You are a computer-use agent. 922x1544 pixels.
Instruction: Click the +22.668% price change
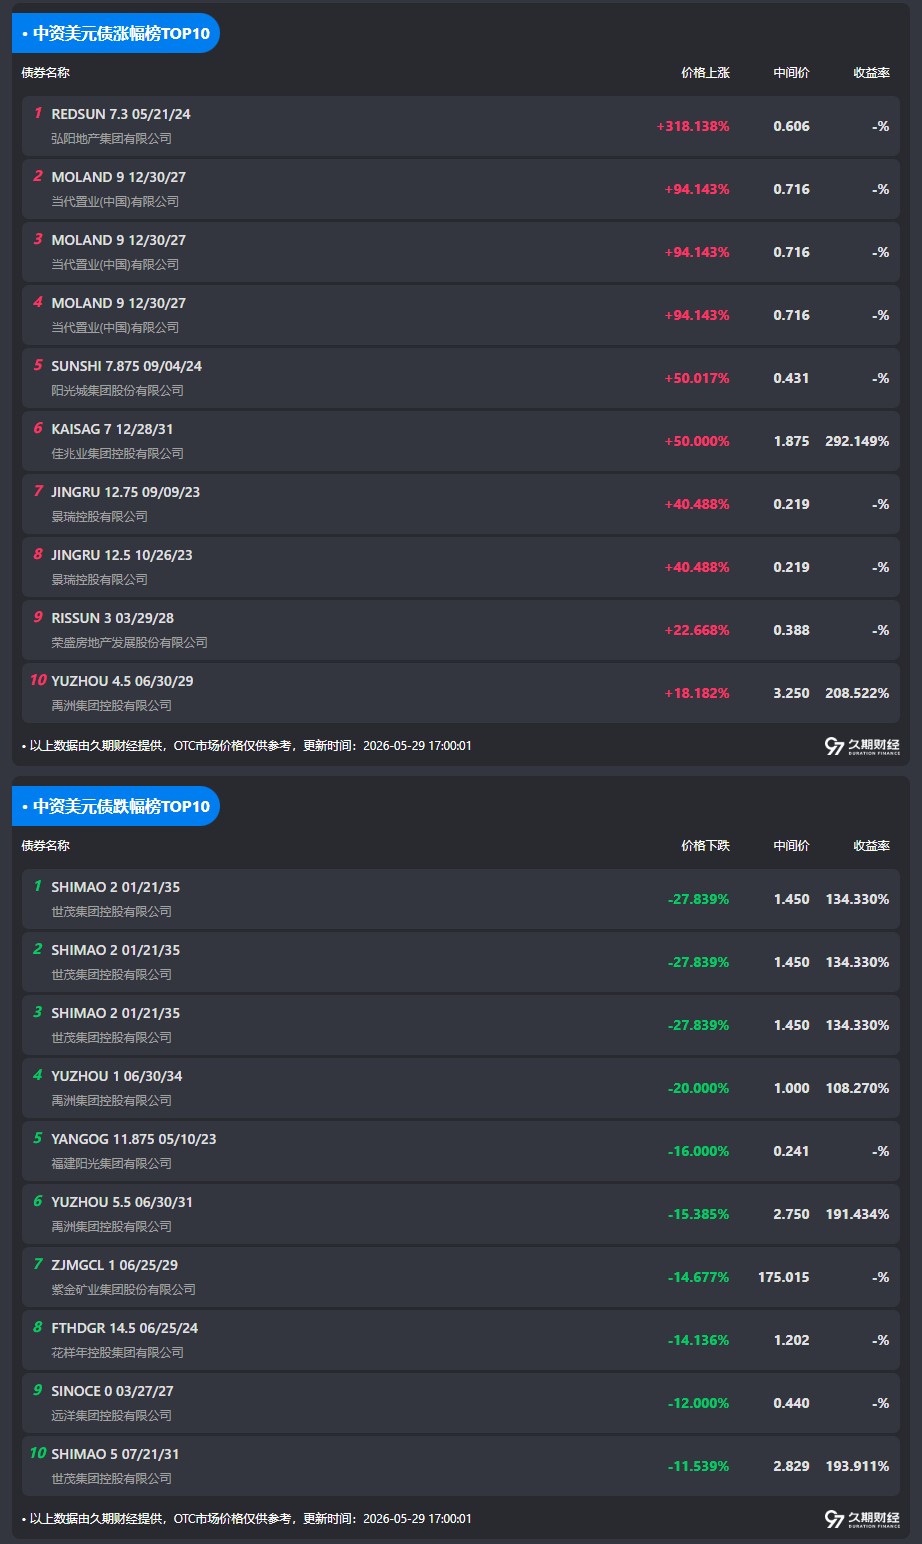click(697, 631)
